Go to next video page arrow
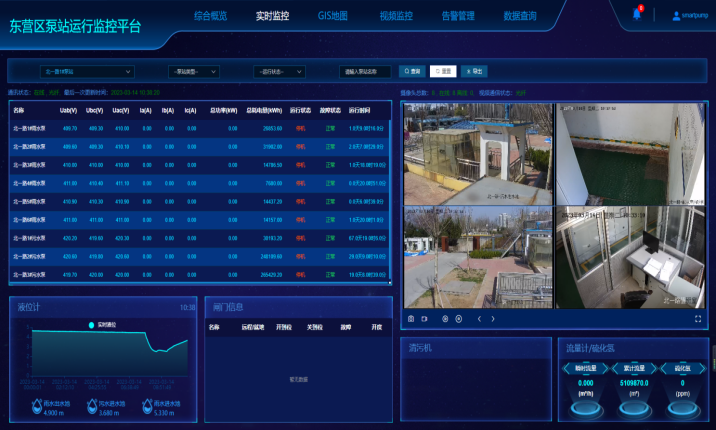This screenshot has width=716, height=430. tap(493, 319)
